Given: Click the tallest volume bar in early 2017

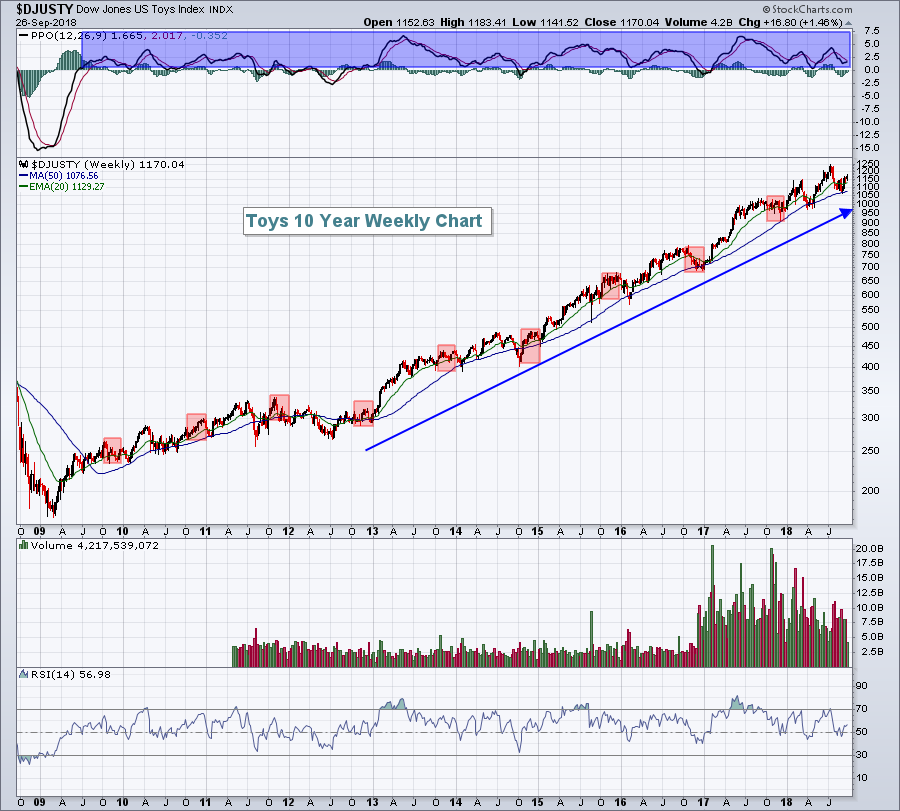Looking at the screenshot, I should [712, 606].
